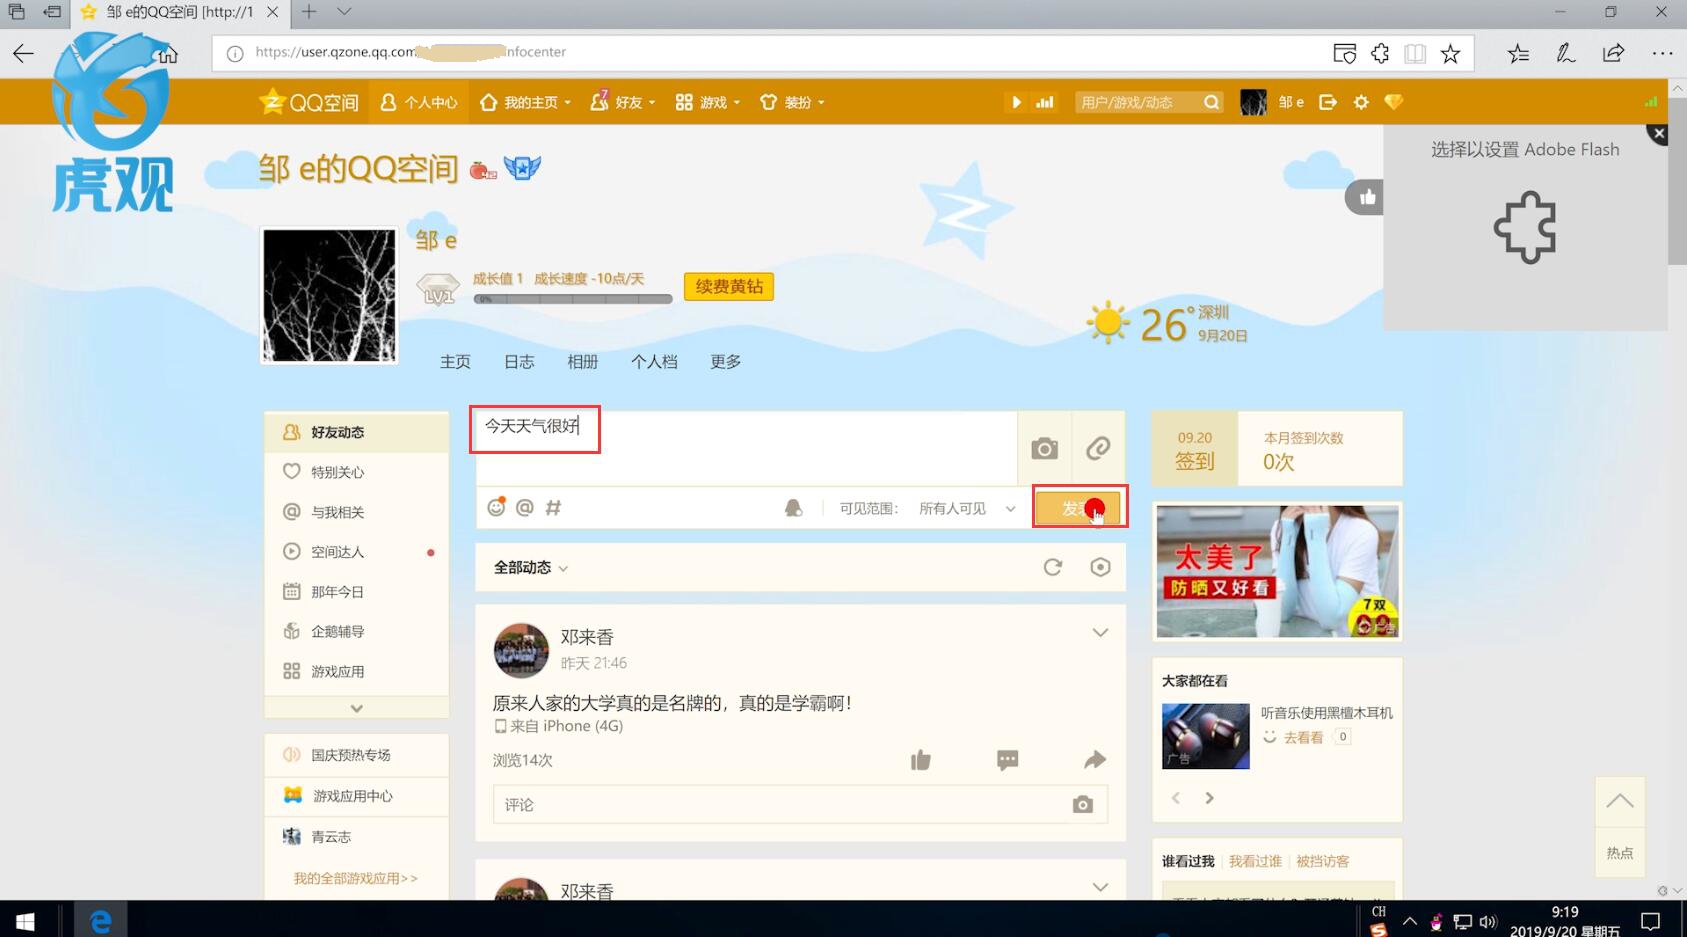This screenshot has height=937, width=1687.
Task: Click the bell icon in the post toolbar
Action: click(794, 508)
